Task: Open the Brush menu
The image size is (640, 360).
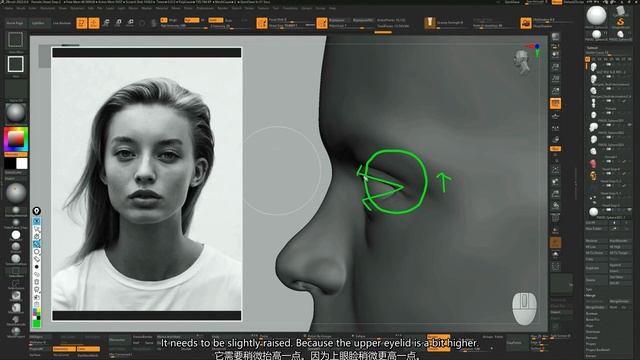Action: (20, 8)
